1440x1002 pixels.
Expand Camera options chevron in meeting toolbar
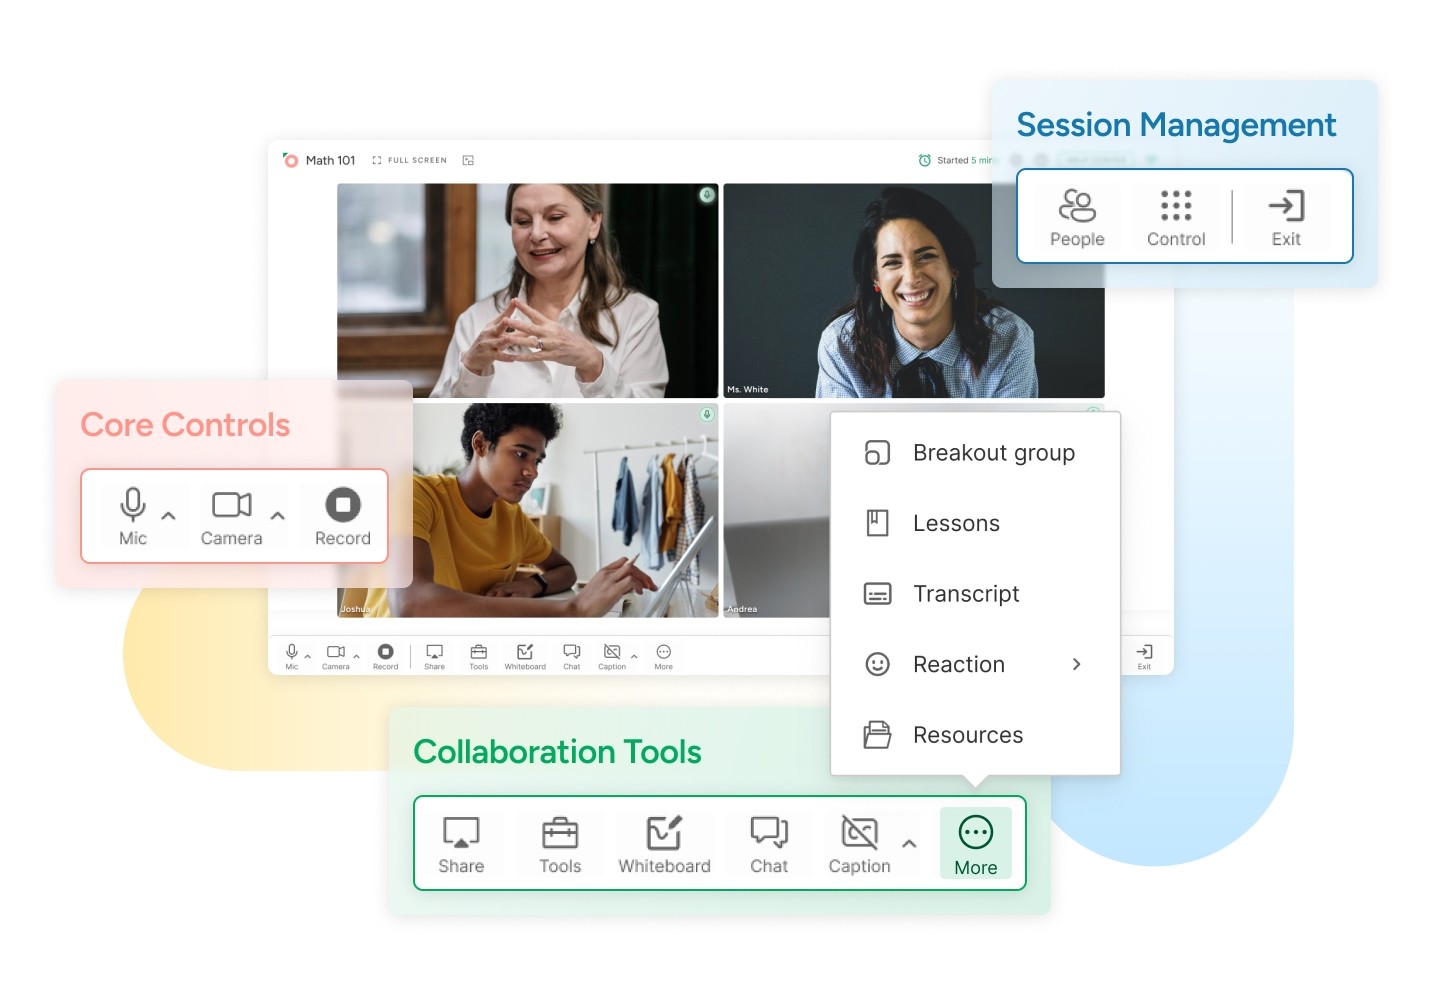(x=357, y=657)
